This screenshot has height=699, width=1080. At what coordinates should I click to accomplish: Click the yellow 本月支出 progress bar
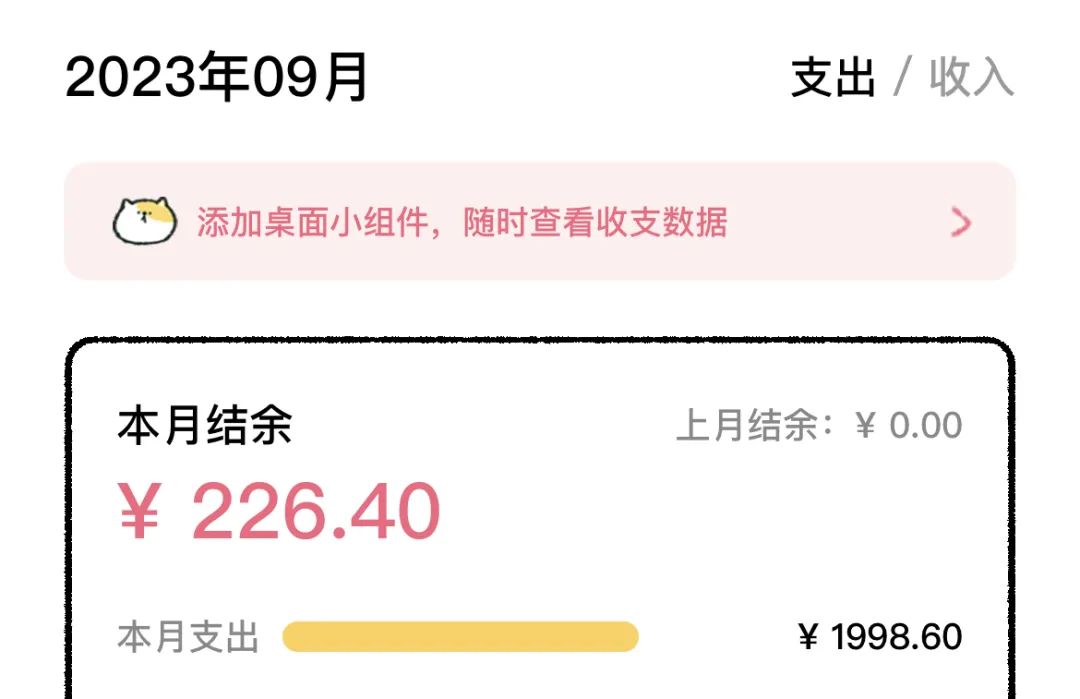coord(460,636)
